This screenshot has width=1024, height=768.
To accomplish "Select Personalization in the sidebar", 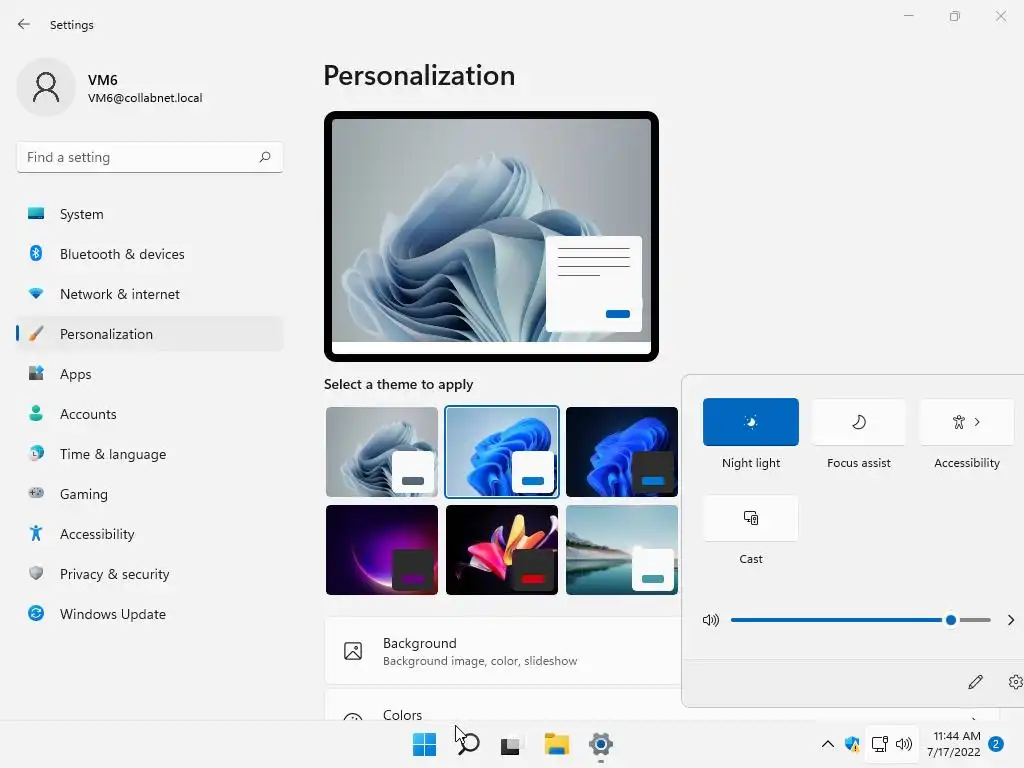I will pyautogui.click(x=150, y=334).
